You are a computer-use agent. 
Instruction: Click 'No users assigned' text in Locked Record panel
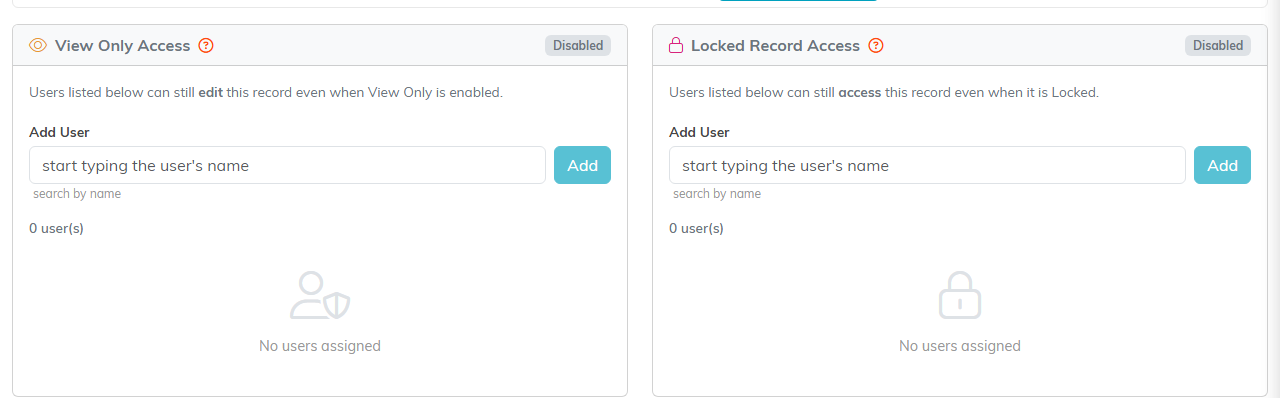[960, 346]
